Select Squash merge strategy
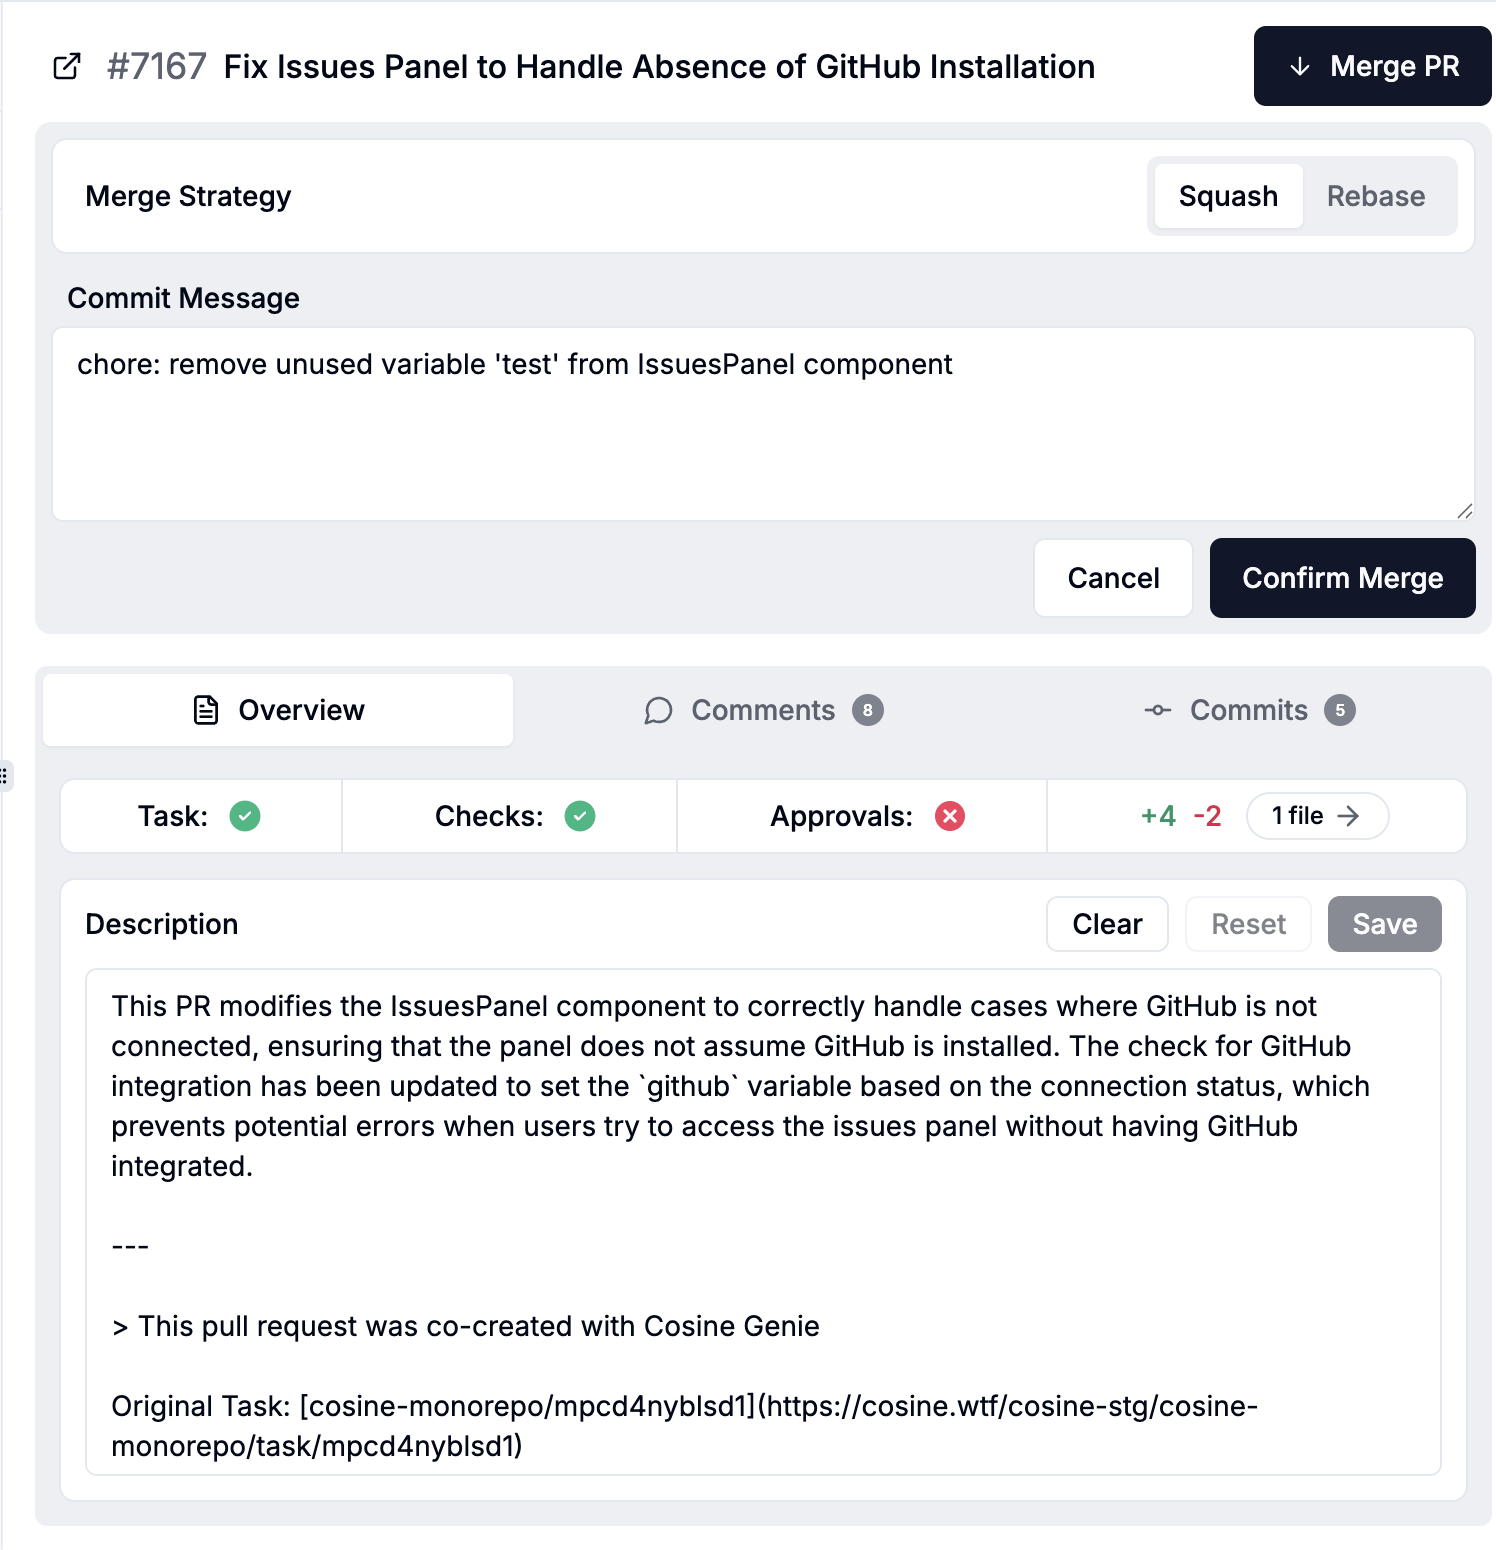This screenshot has height=1550, width=1496. click(x=1228, y=196)
